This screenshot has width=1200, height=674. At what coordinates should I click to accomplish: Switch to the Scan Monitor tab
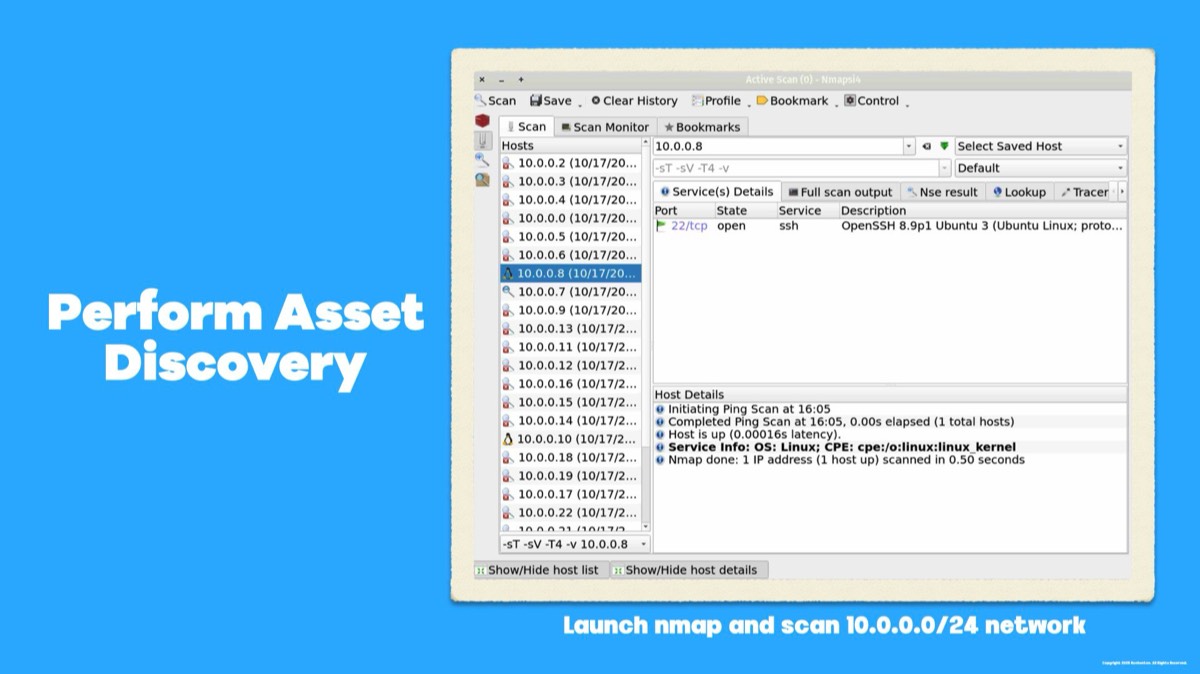click(x=605, y=127)
